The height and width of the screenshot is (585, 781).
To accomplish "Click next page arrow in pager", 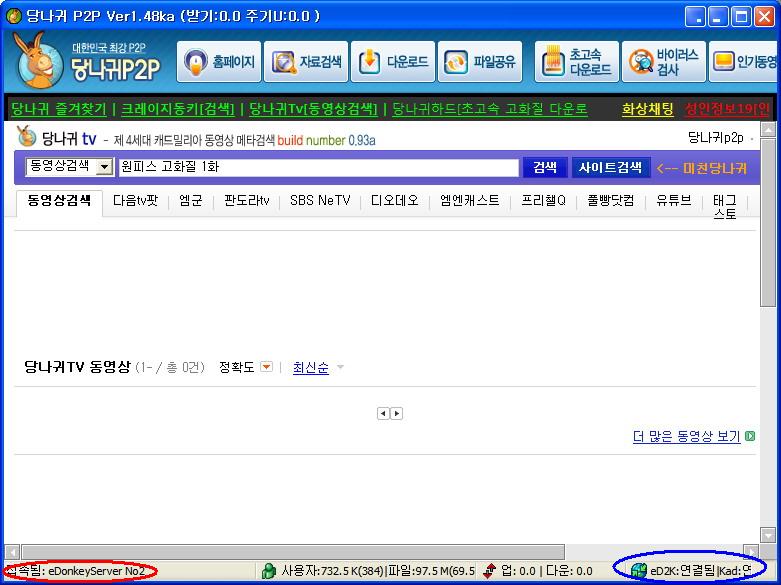I will [396, 414].
